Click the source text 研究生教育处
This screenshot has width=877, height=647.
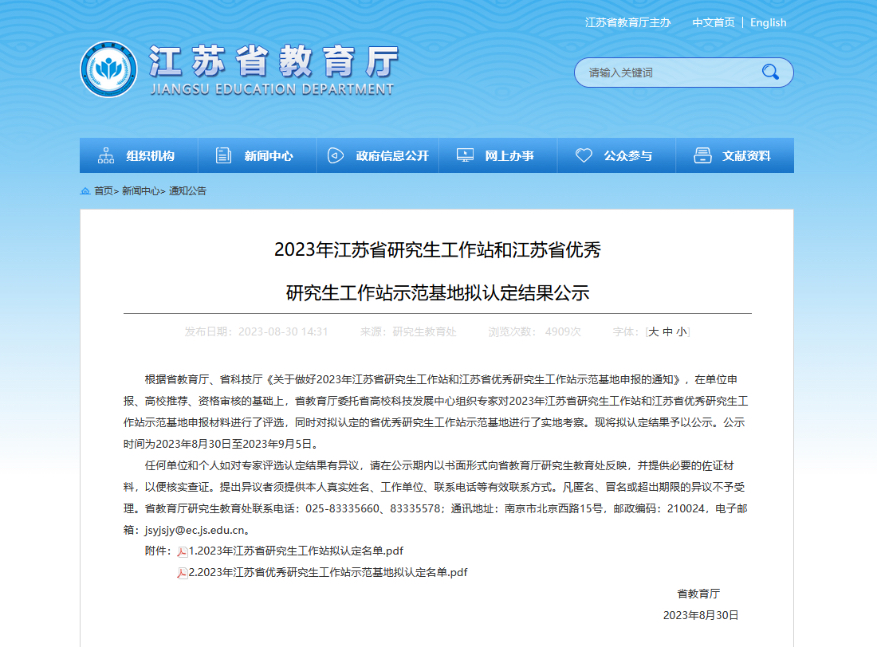(x=425, y=332)
